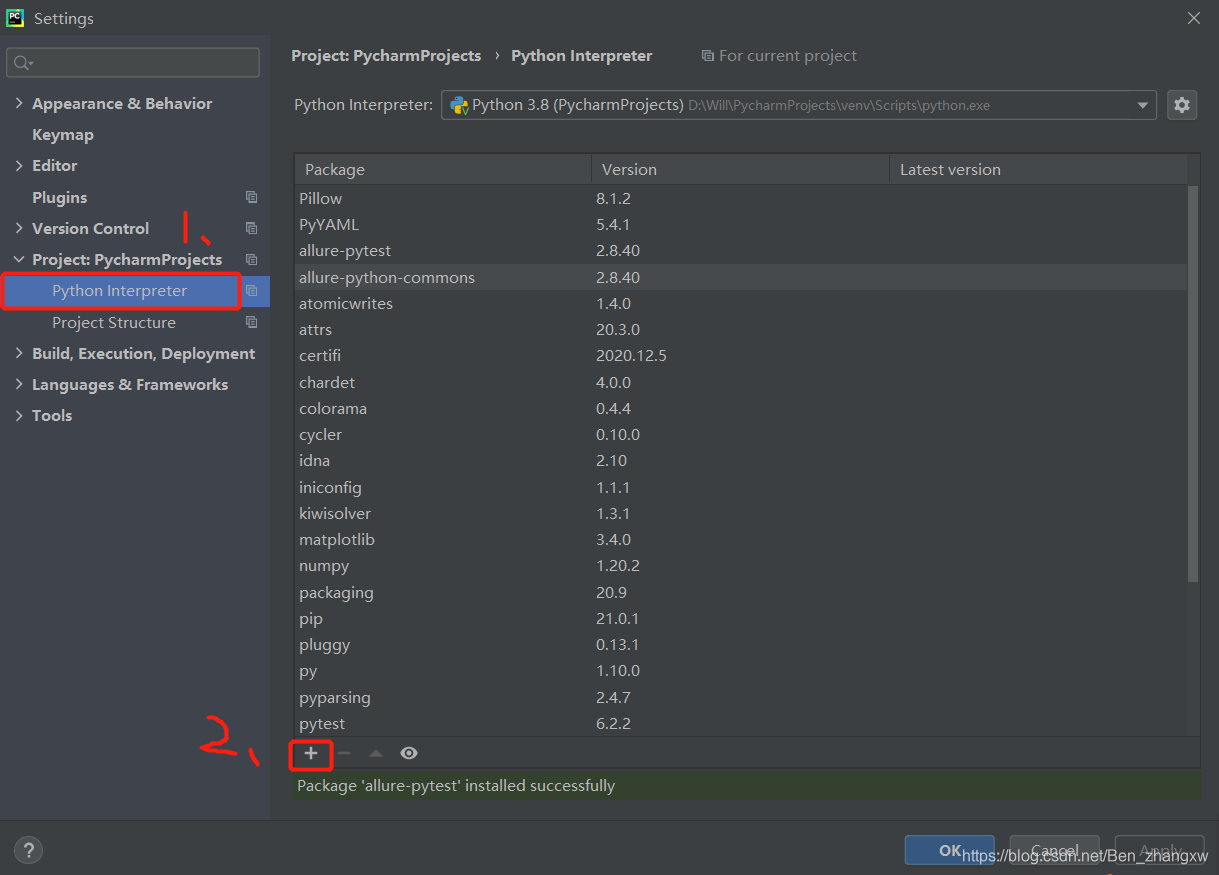
Task: Open the Python Interpreter dropdown
Action: click(x=798, y=105)
